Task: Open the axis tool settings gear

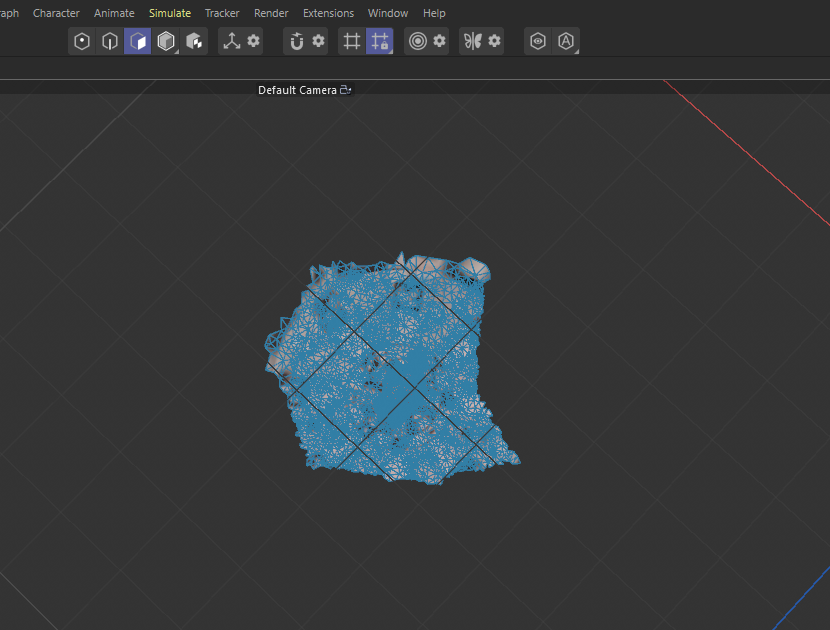Action: pyautogui.click(x=253, y=41)
